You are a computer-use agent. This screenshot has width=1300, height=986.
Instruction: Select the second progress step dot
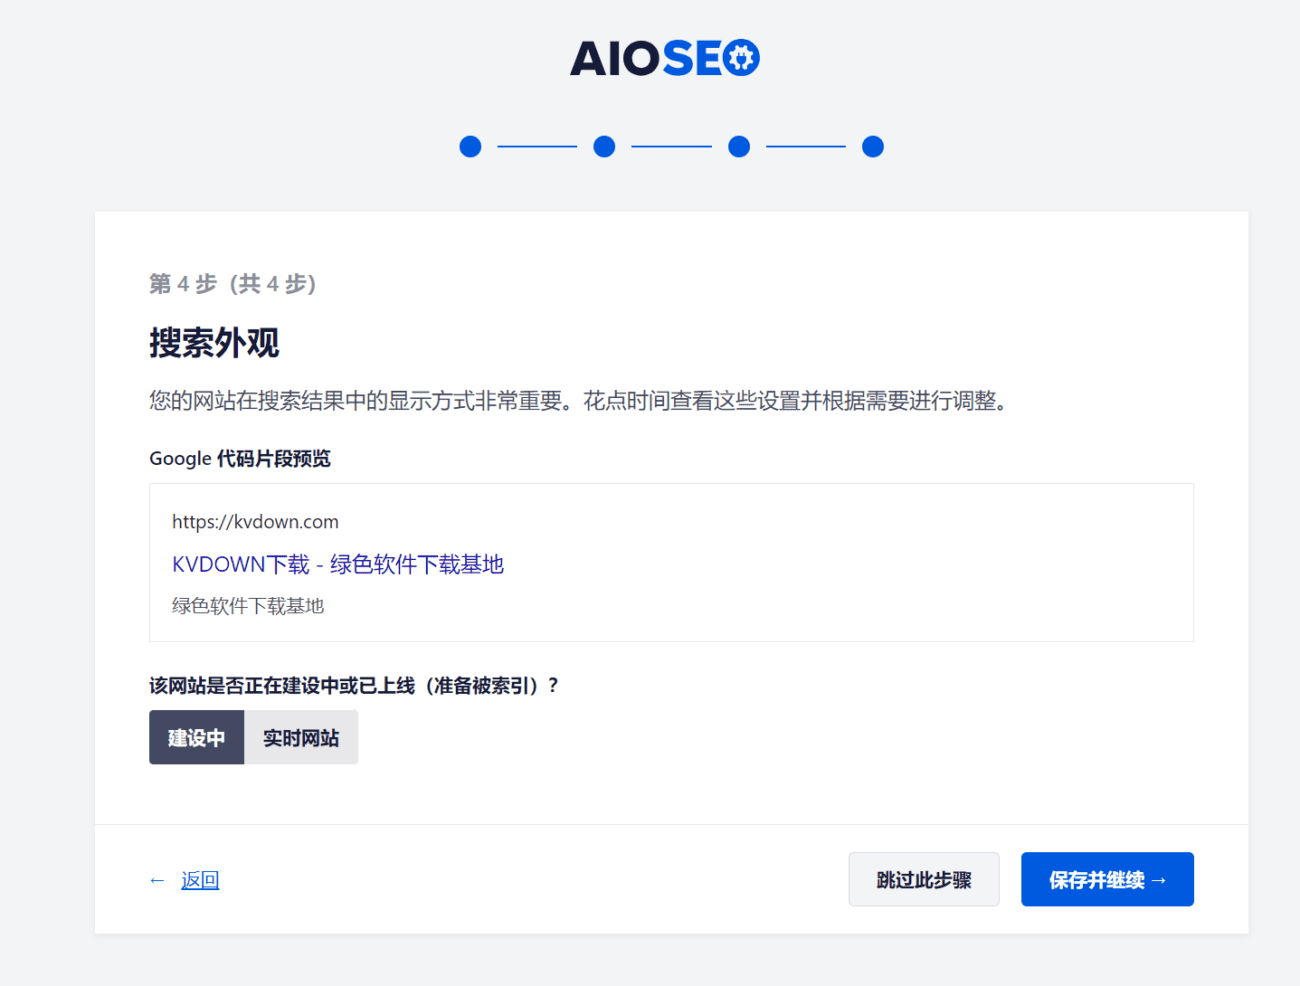(604, 146)
